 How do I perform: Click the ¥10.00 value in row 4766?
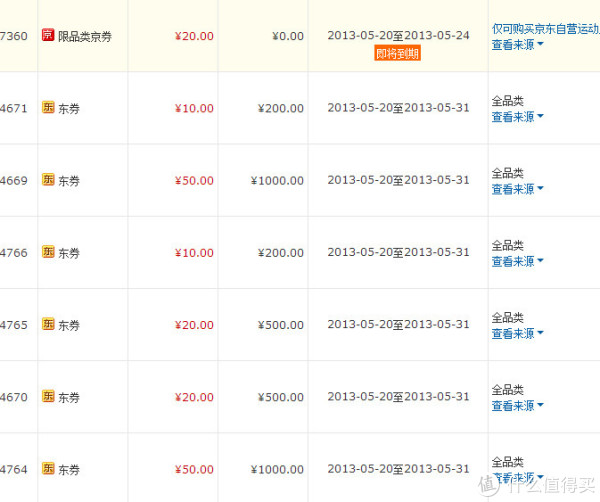point(194,253)
